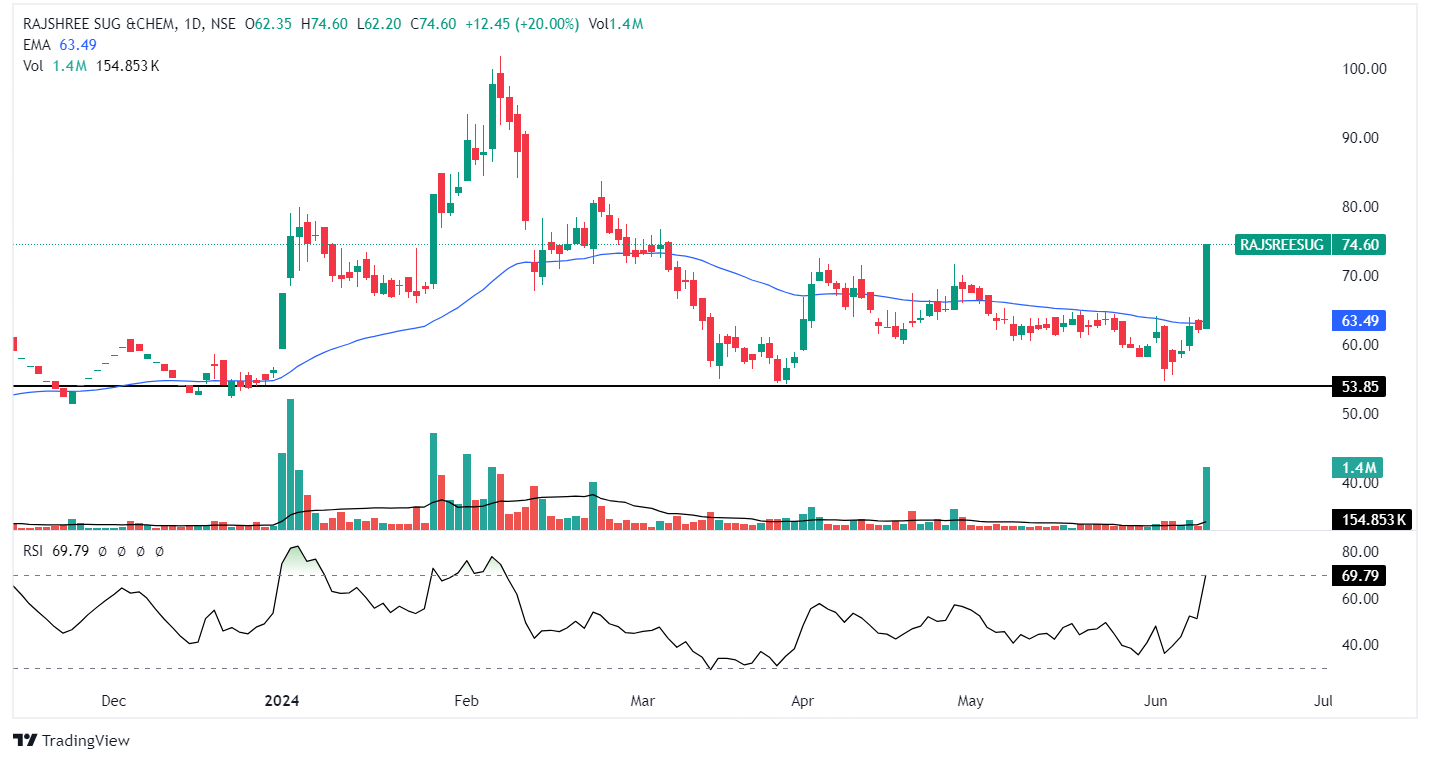Click the blue 63.49 EMA price label
This screenshot has width=1430, height=762.
click(x=1356, y=321)
